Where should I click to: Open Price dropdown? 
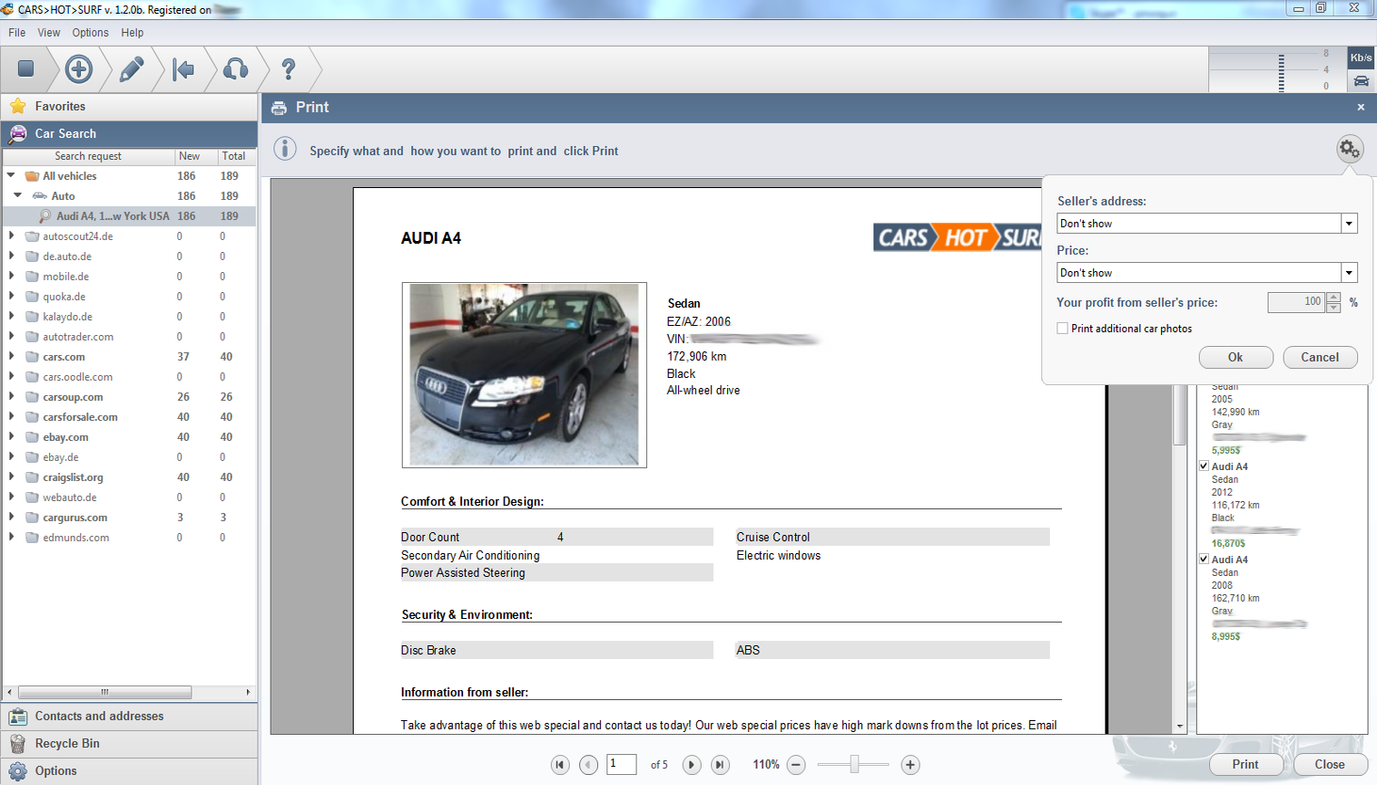tap(1349, 273)
